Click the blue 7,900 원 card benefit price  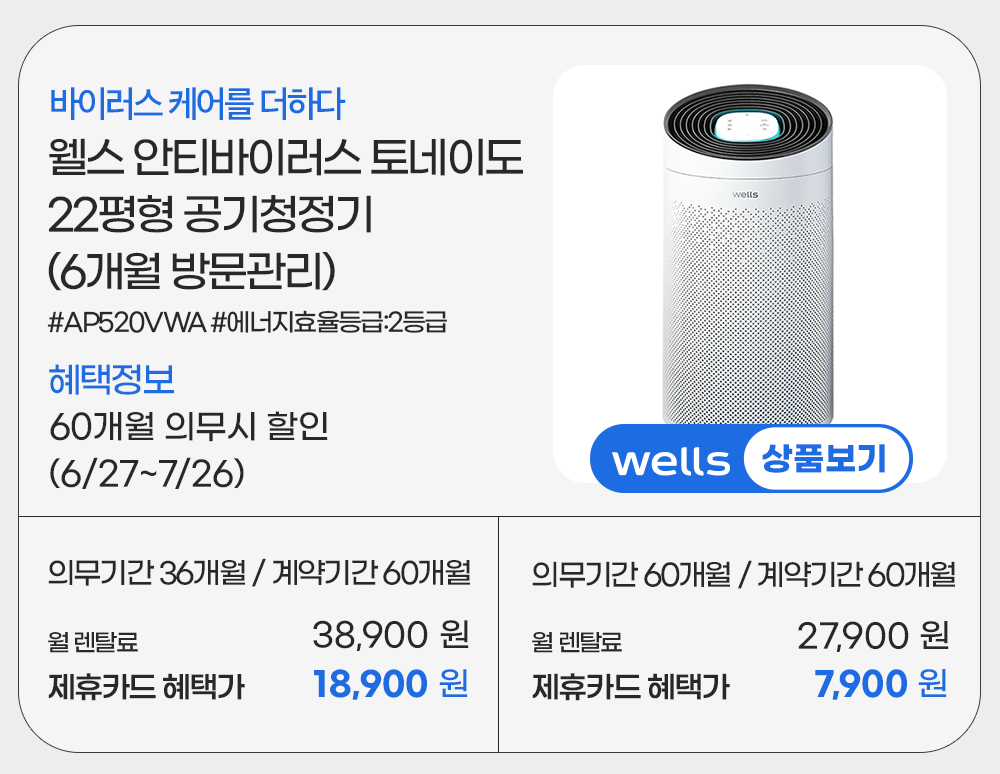pos(880,685)
